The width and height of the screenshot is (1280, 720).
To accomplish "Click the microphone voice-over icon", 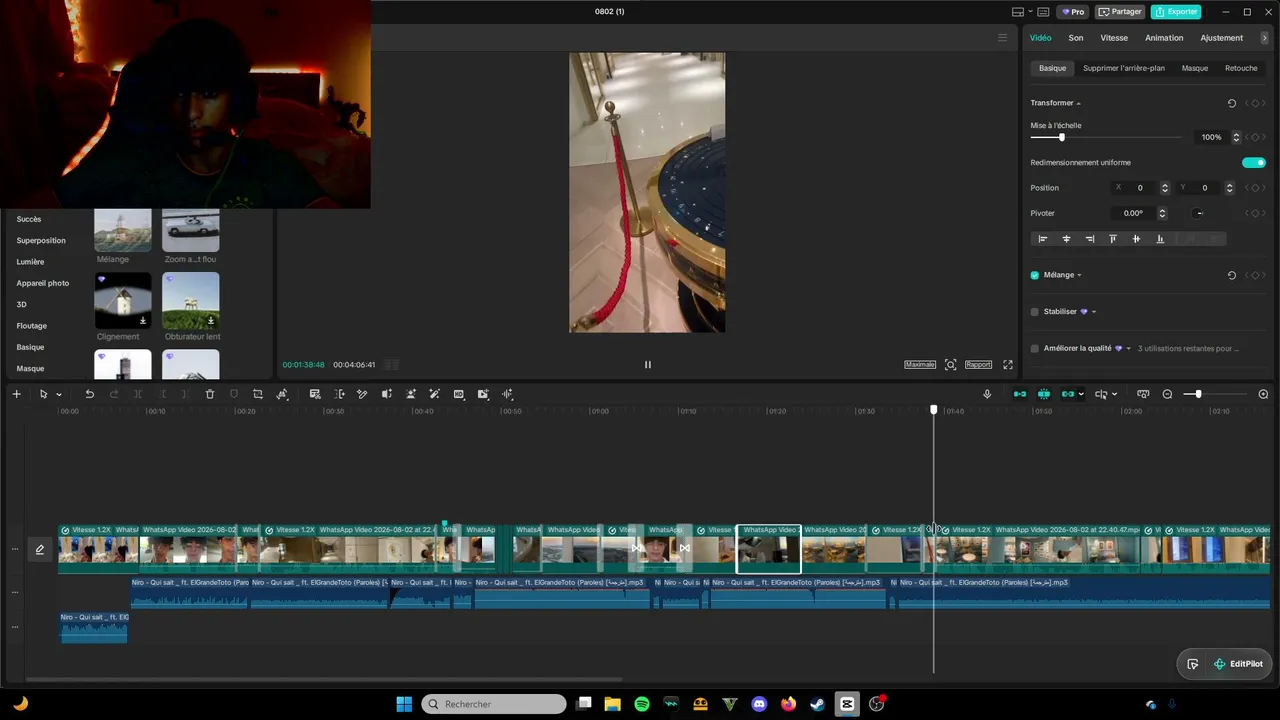I will [987, 394].
